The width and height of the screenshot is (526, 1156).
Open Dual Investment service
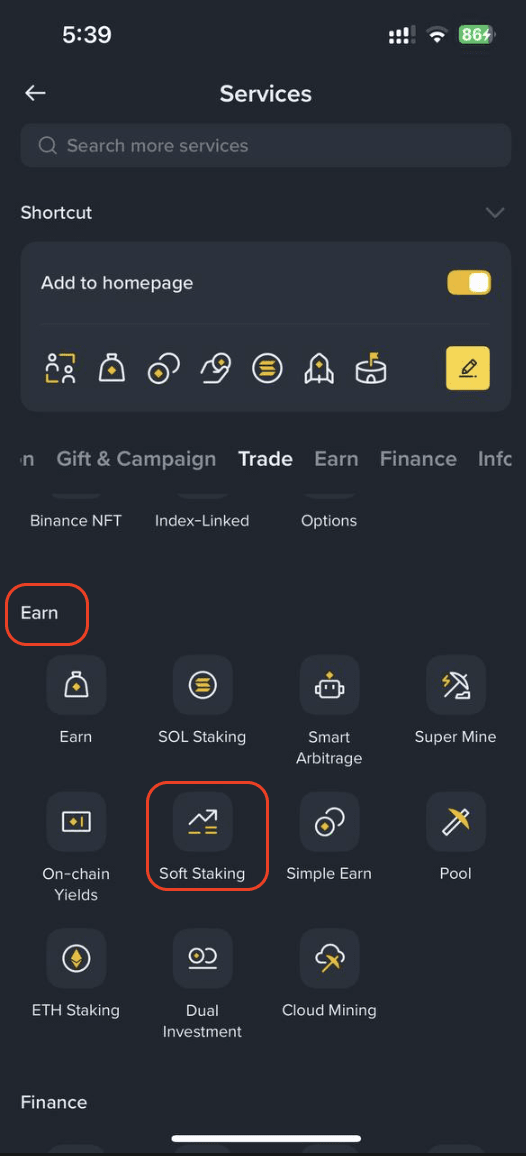[203, 958]
